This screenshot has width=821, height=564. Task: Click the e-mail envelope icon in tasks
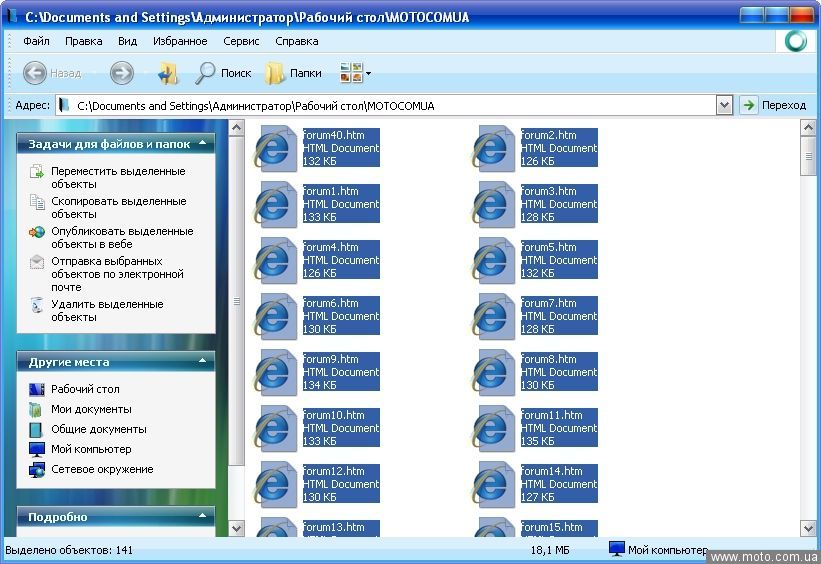pos(37,261)
